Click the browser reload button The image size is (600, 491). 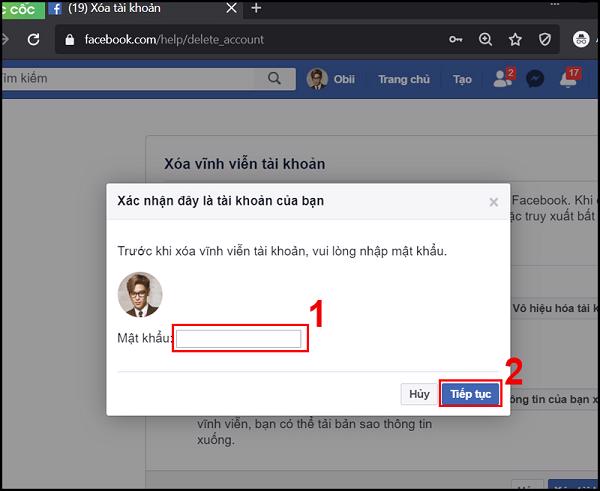coord(33,40)
